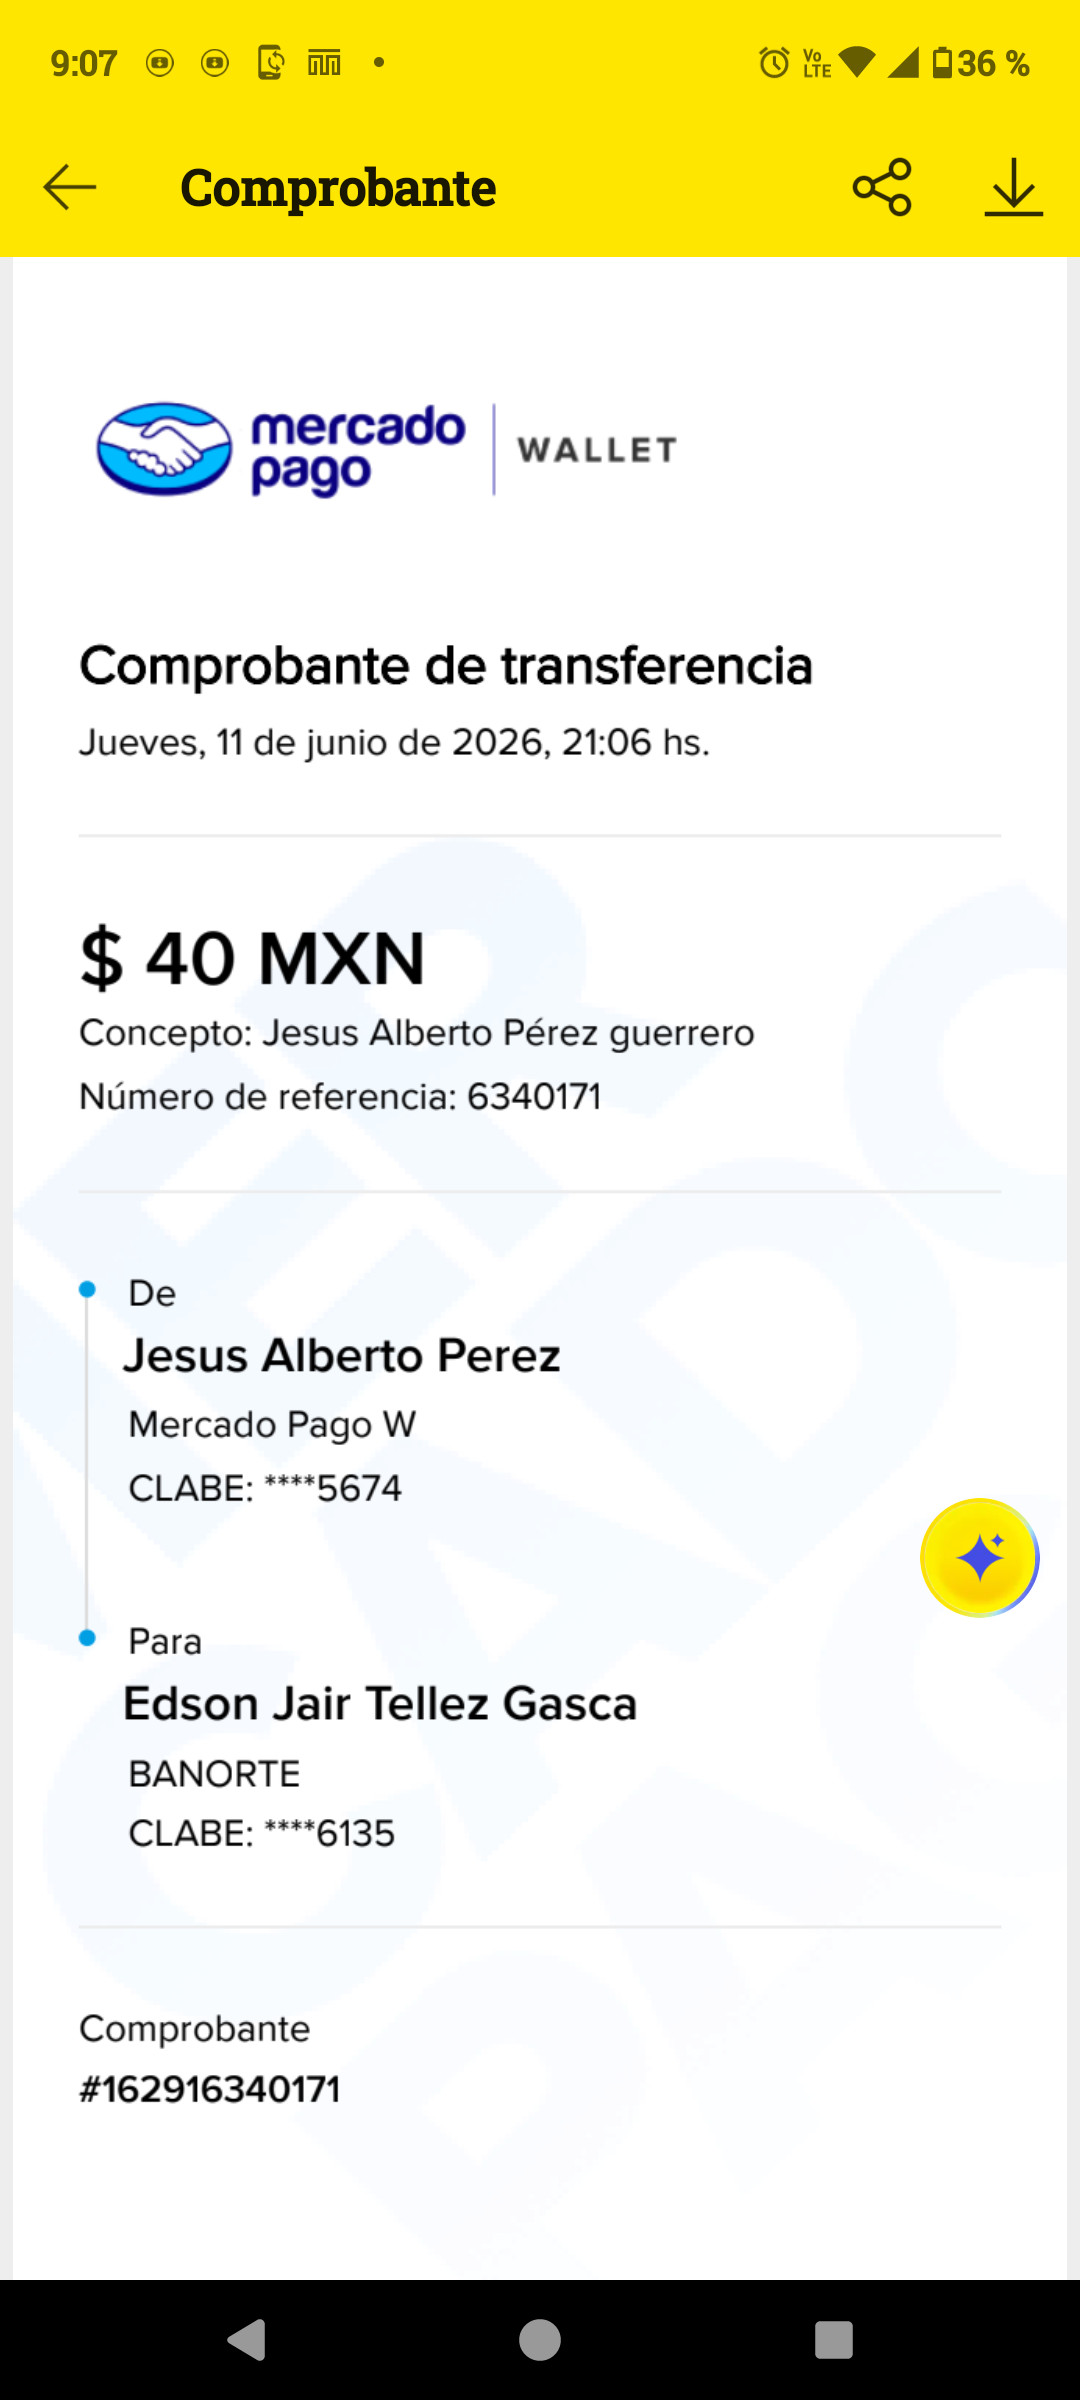Image resolution: width=1080 pixels, height=2400 pixels.
Task: Tap the receipt number #162916340171
Action: (210, 2090)
